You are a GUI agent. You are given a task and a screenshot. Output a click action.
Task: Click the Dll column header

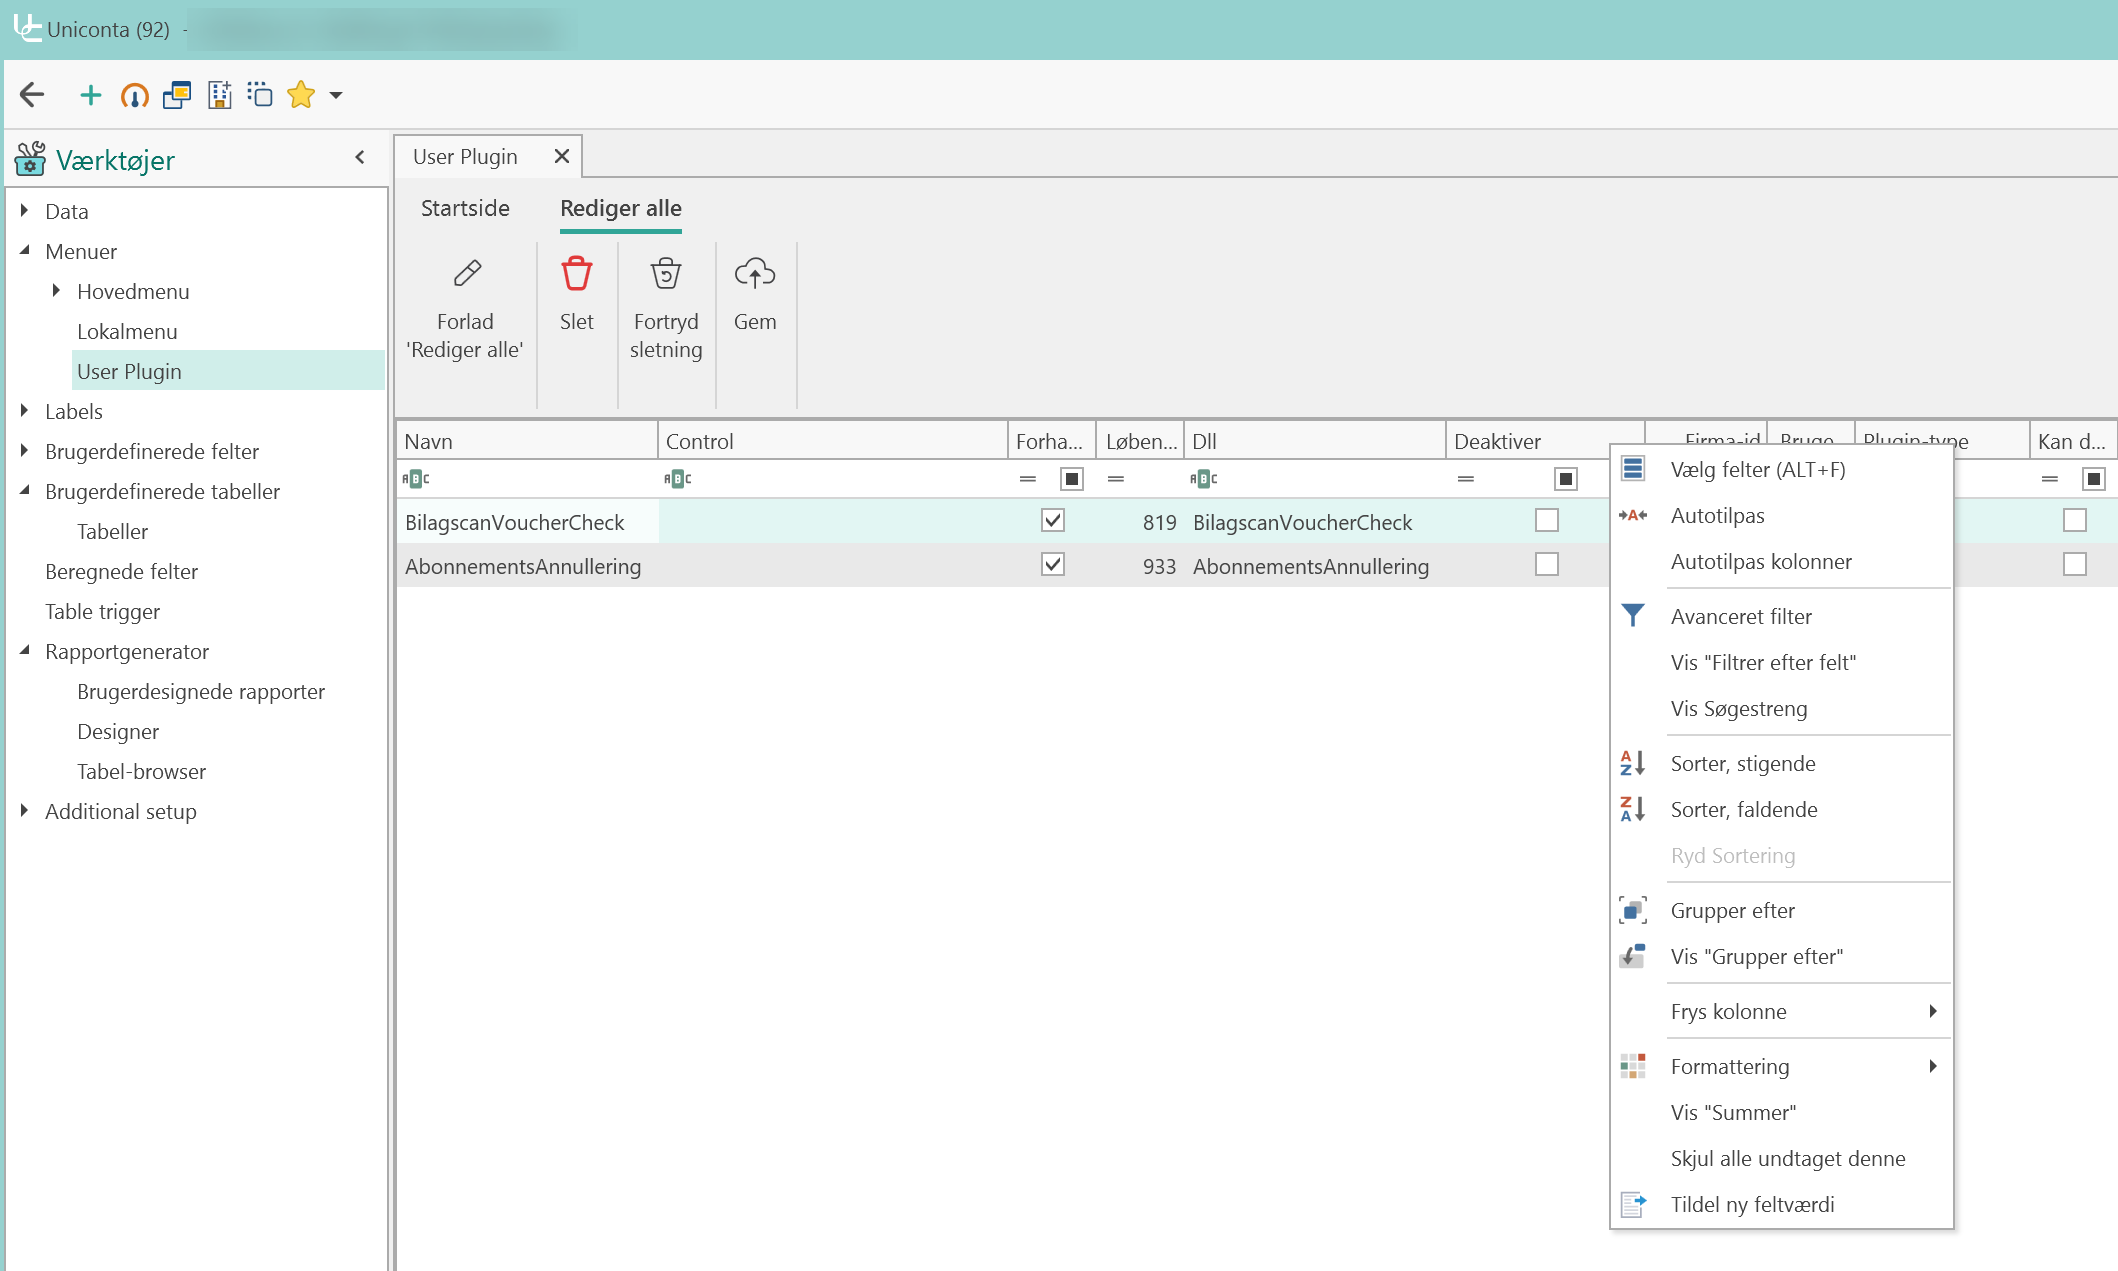point(1315,441)
